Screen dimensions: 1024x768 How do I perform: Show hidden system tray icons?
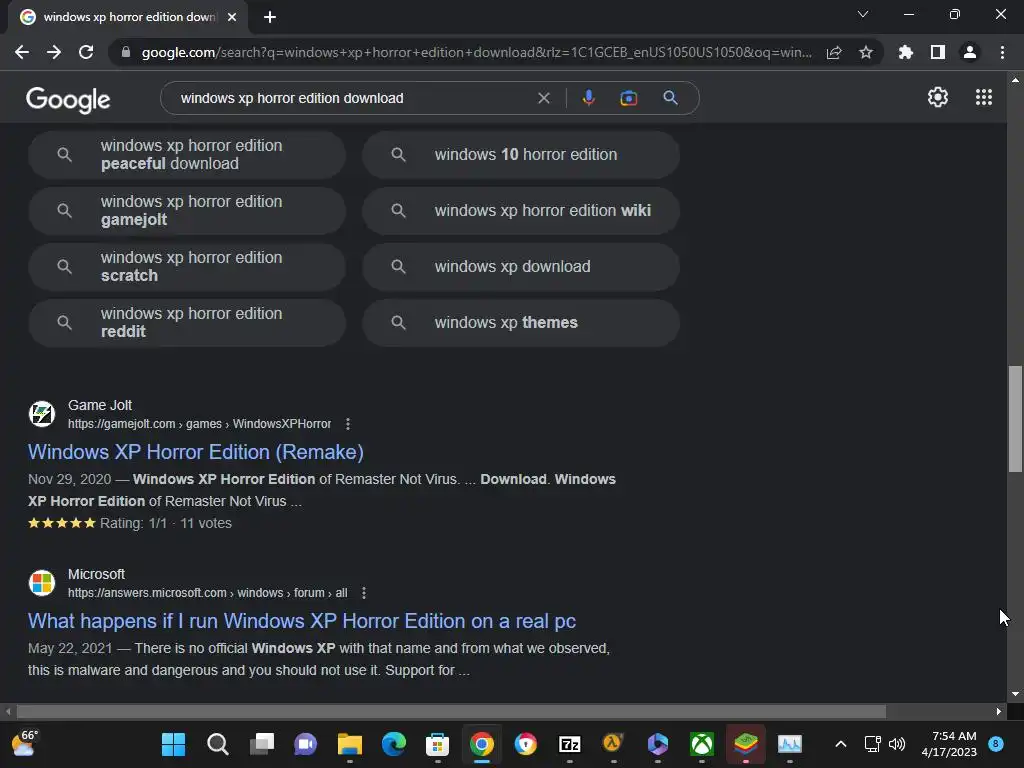[x=840, y=744]
